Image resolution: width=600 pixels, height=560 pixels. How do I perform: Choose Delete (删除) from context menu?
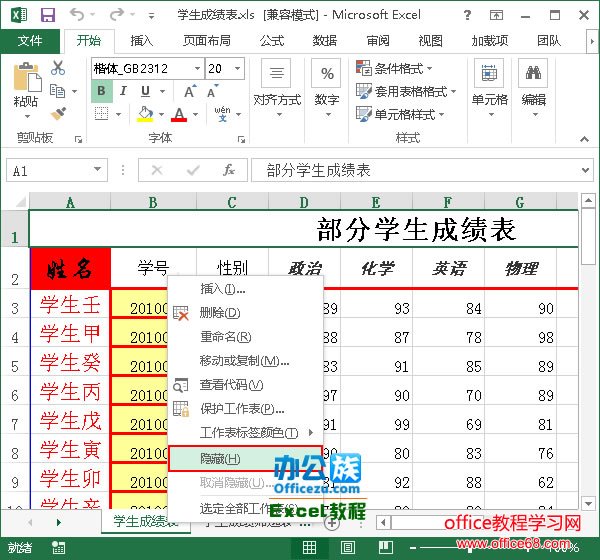point(246,313)
